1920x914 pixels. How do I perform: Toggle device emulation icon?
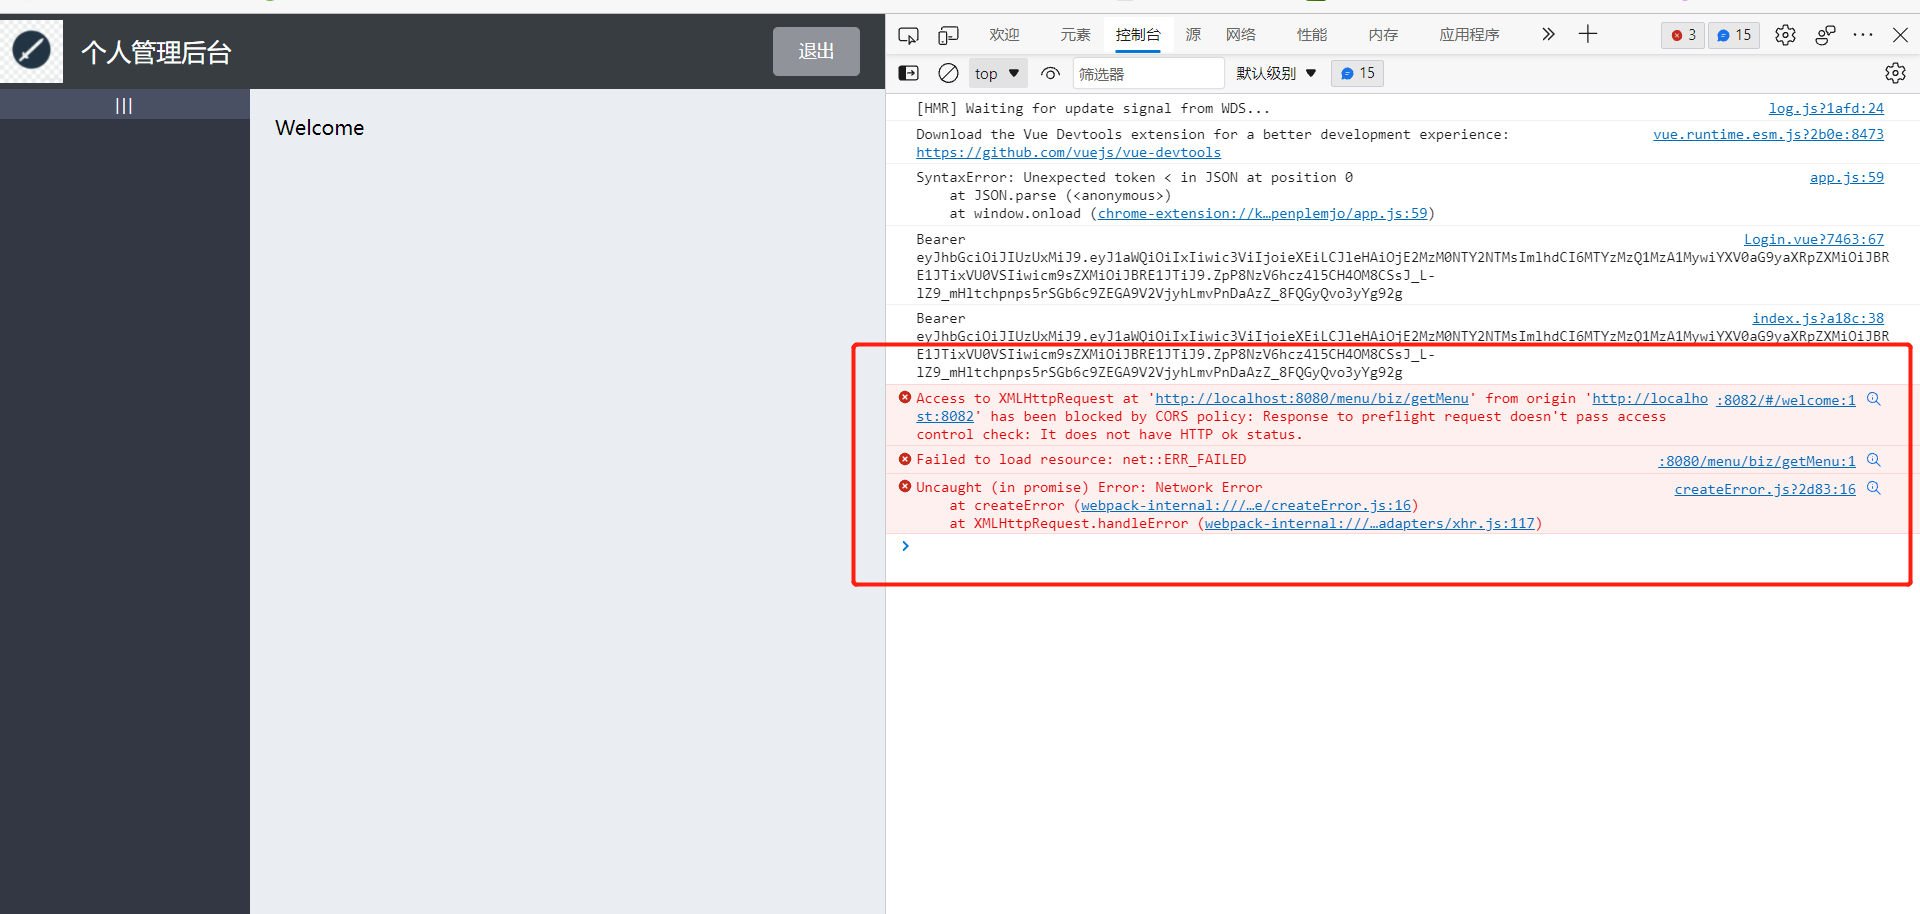click(x=948, y=35)
